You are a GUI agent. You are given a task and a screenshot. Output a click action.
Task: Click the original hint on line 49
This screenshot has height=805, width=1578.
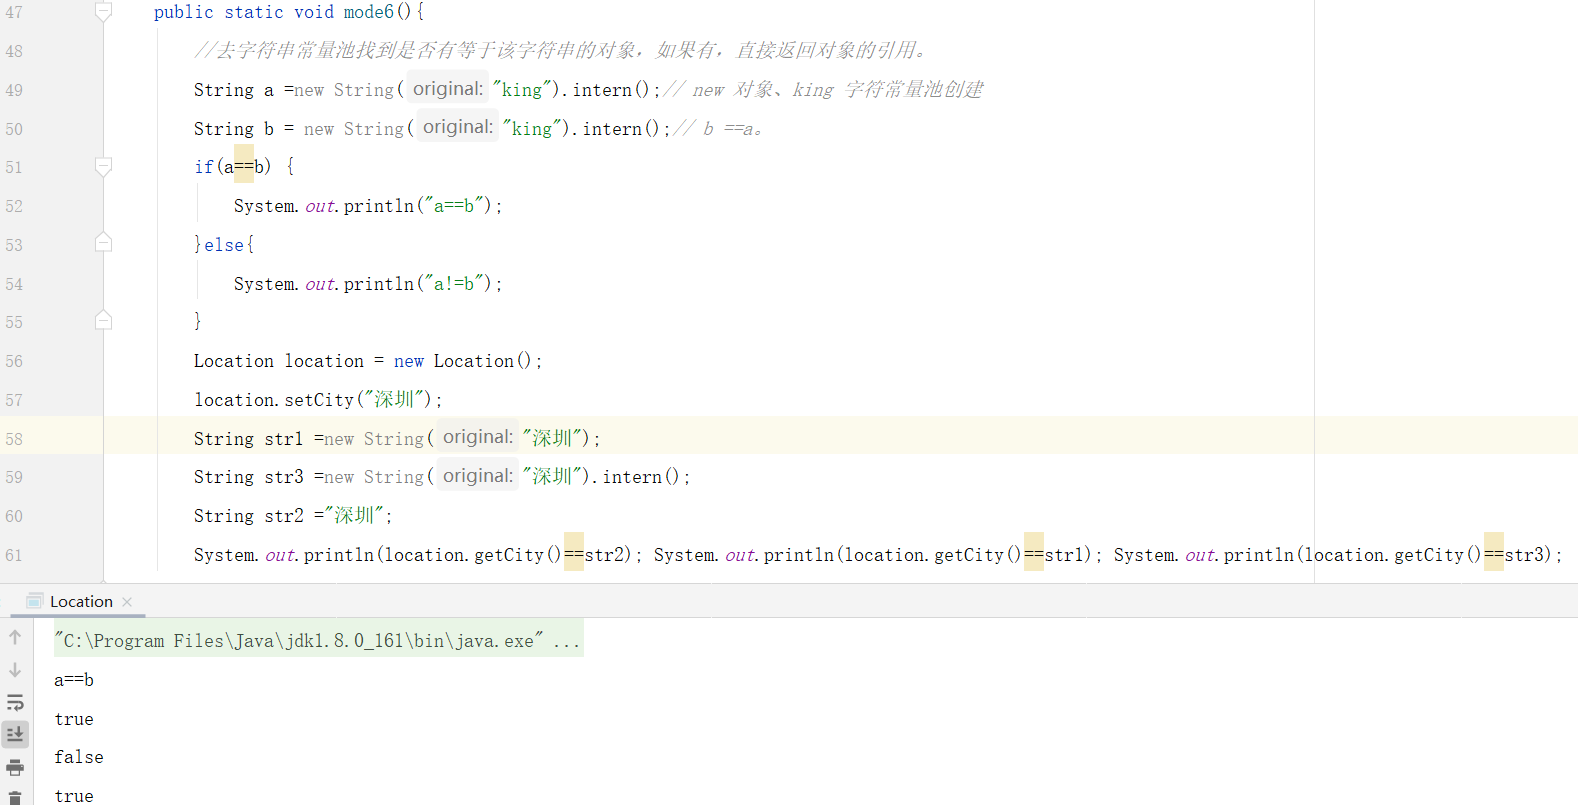pyautogui.click(x=447, y=89)
